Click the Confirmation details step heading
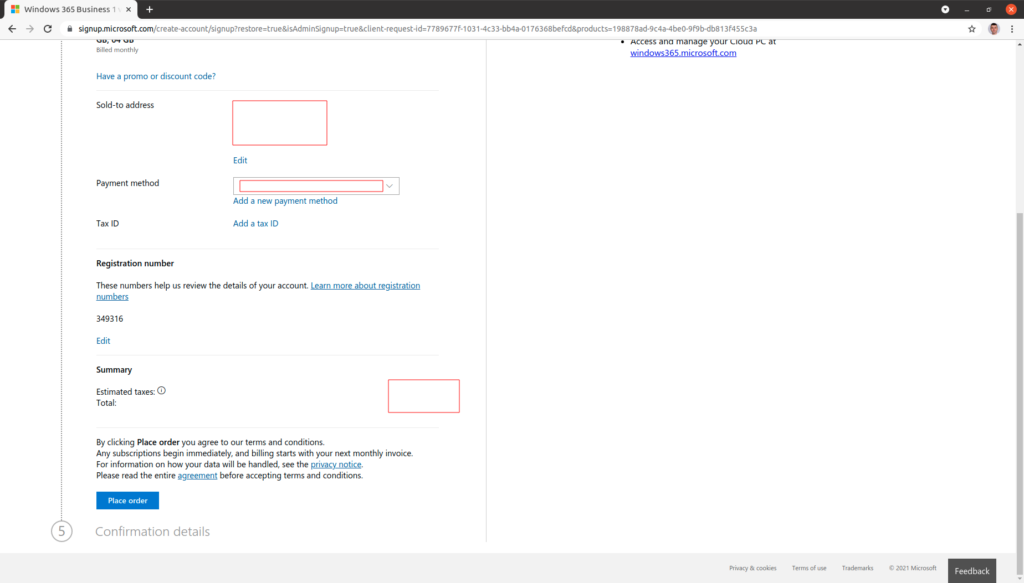This screenshot has width=1024, height=583. tap(152, 531)
